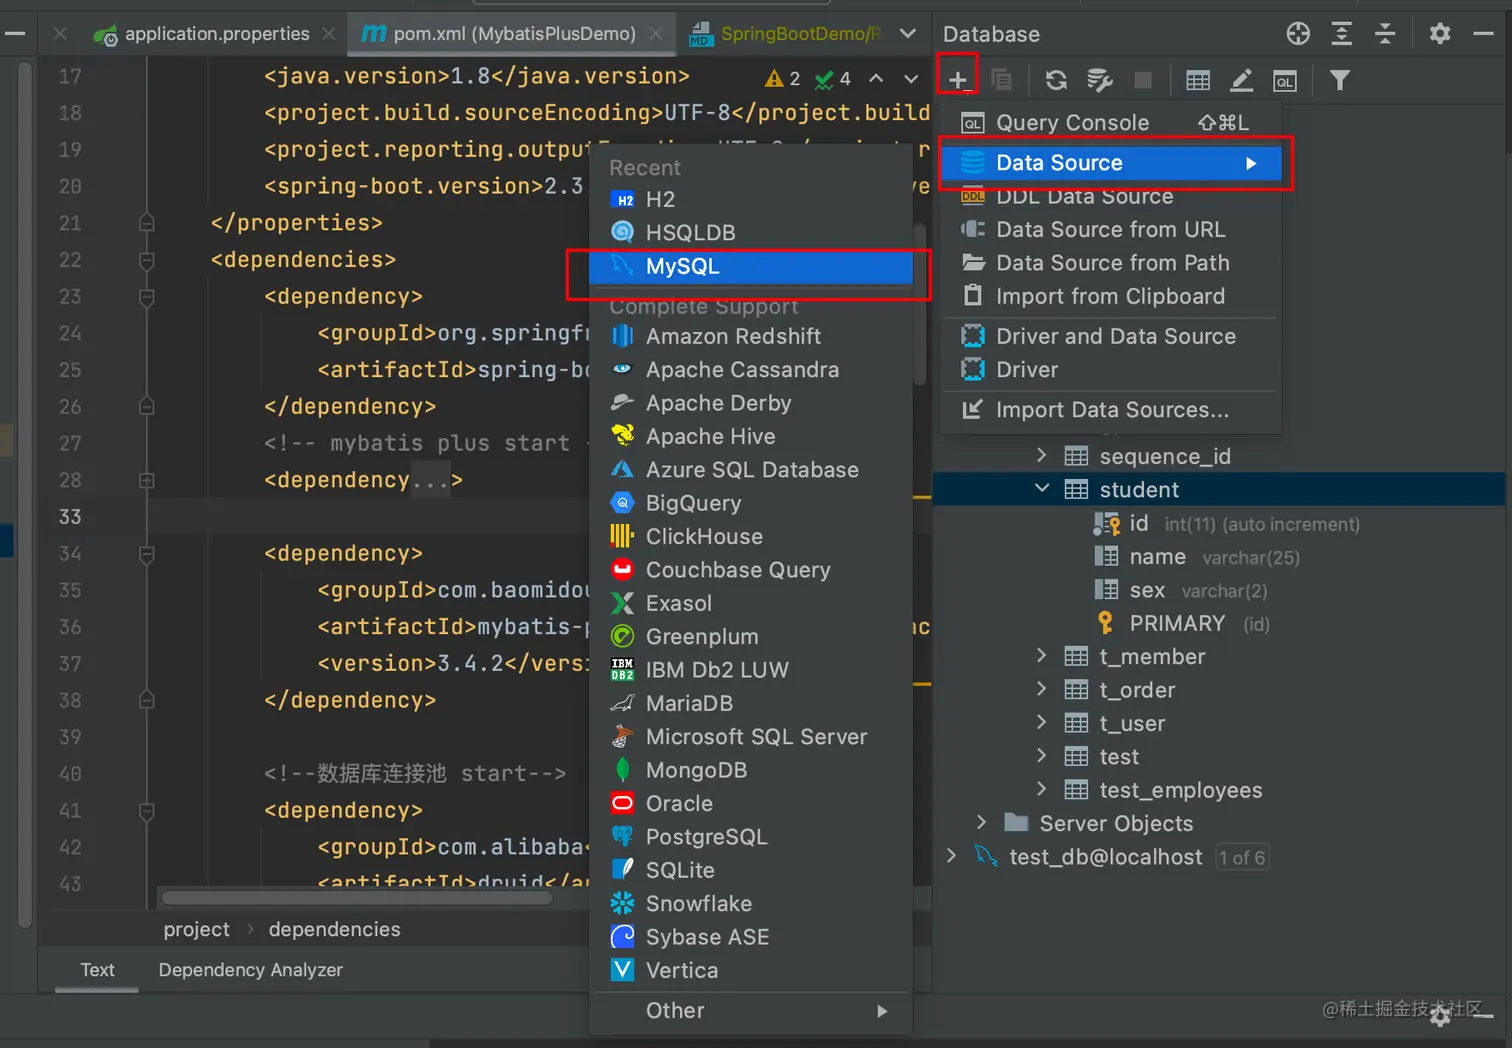Screen dimensions: 1512x1048
Task: Select MariaDB data source
Action: tap(751, 703)
